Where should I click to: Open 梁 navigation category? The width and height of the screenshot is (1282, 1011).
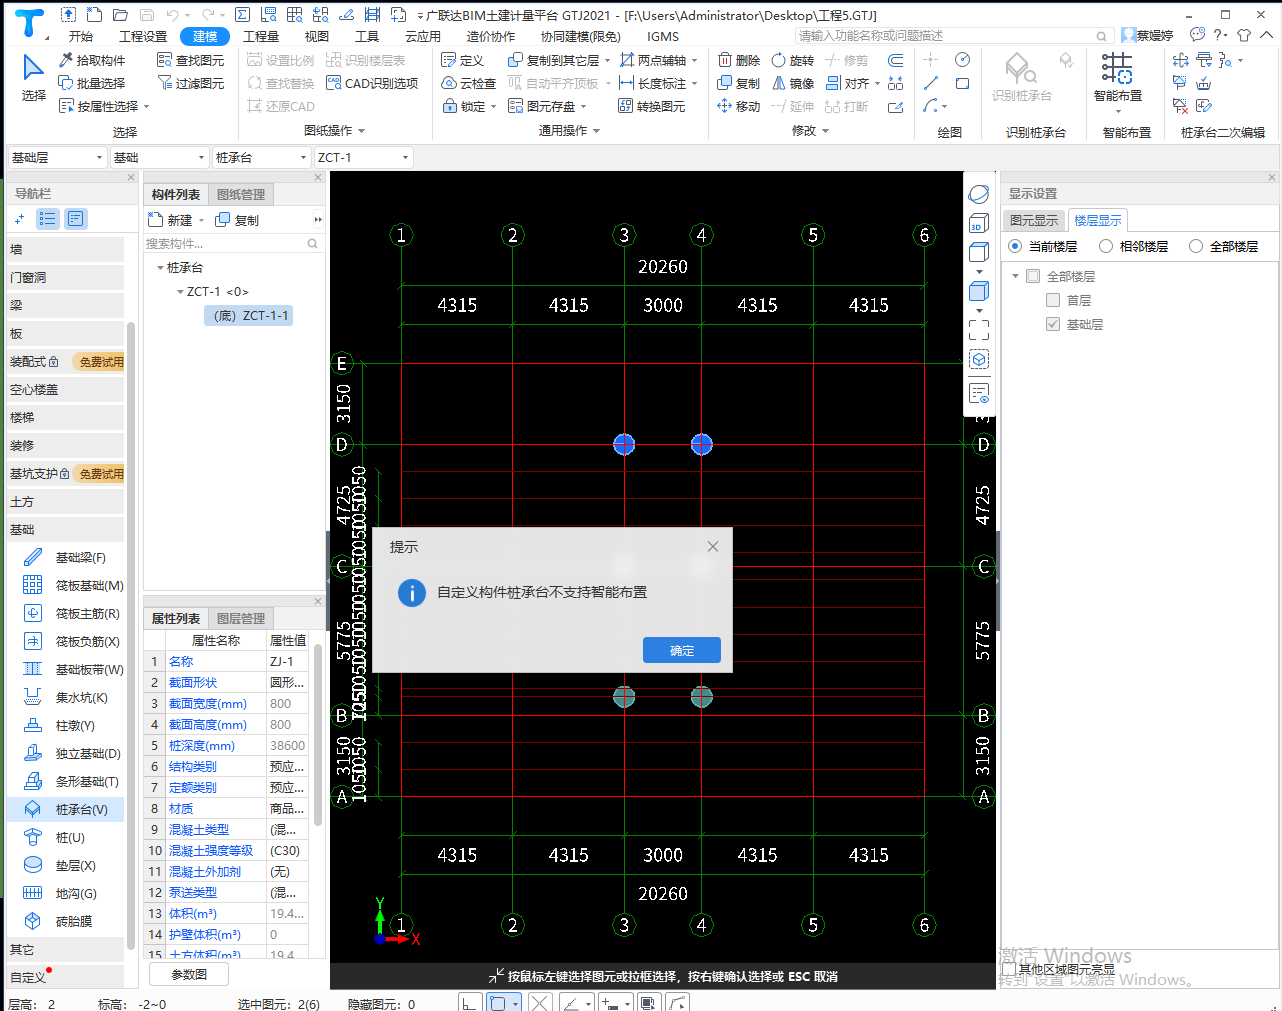point(66,305)
